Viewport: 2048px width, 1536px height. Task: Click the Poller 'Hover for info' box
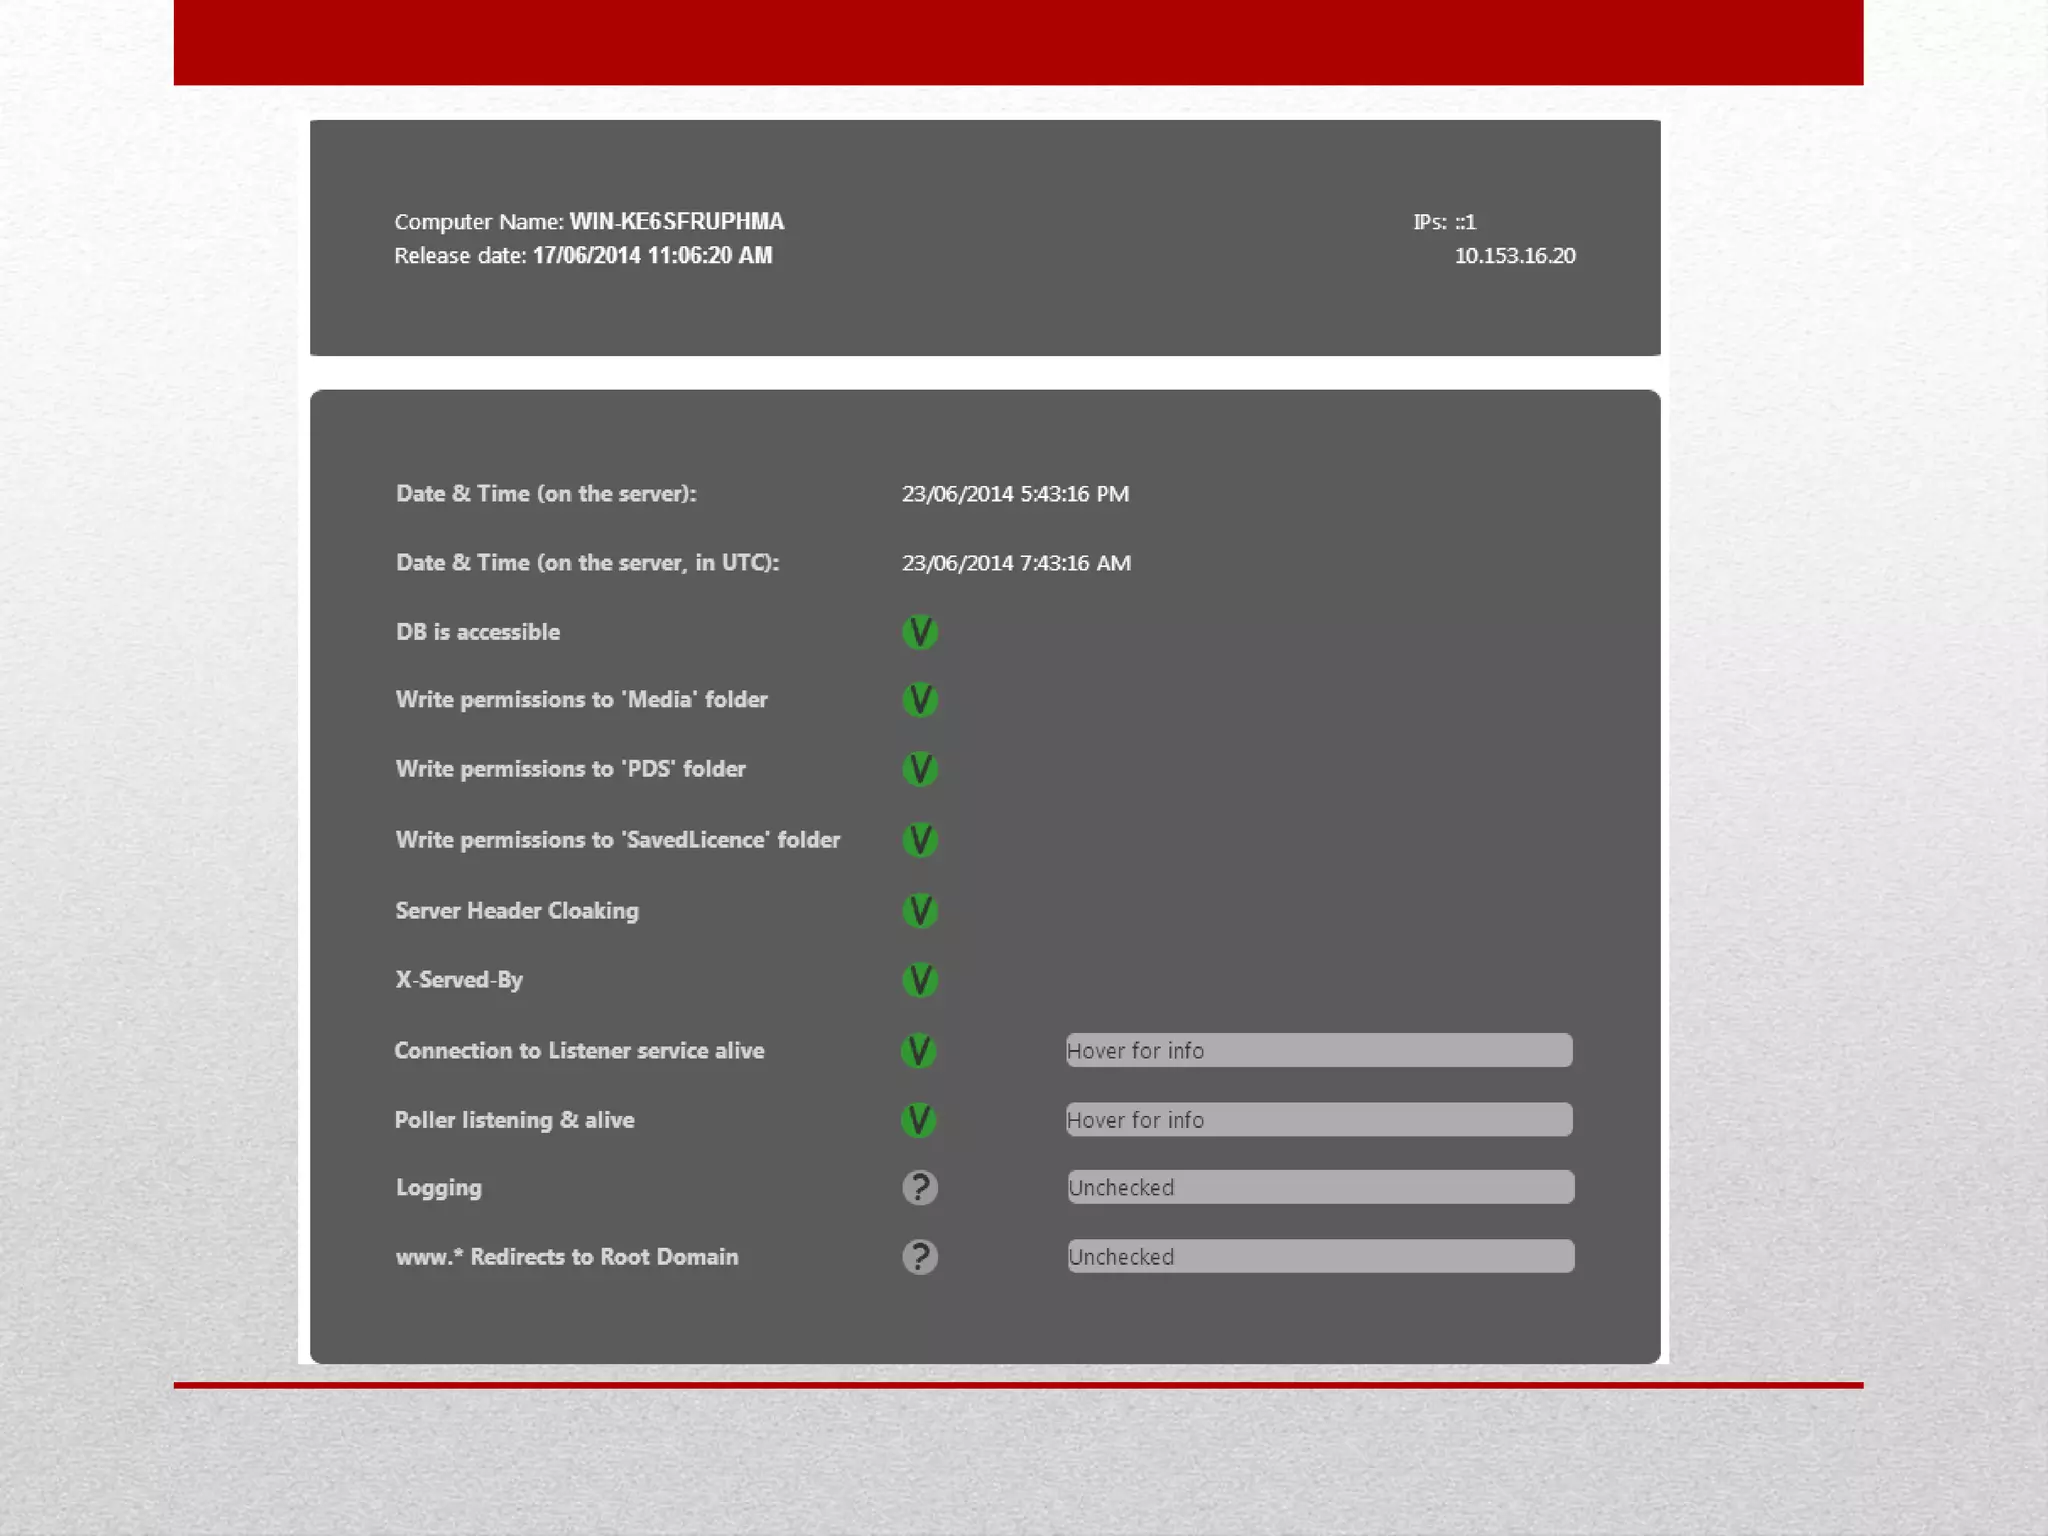(1318, 1120)
